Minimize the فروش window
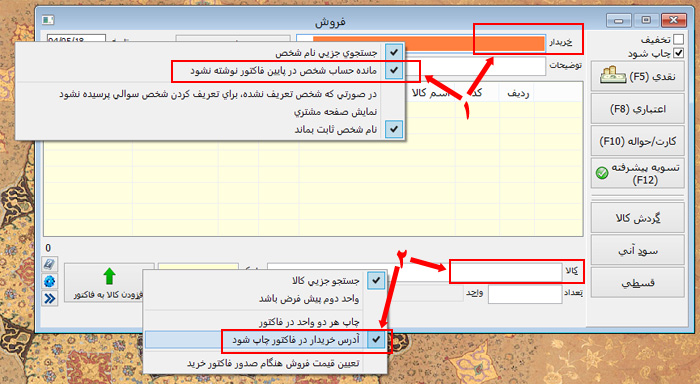This screenshot has height=384, width=700. click(618, 20)
